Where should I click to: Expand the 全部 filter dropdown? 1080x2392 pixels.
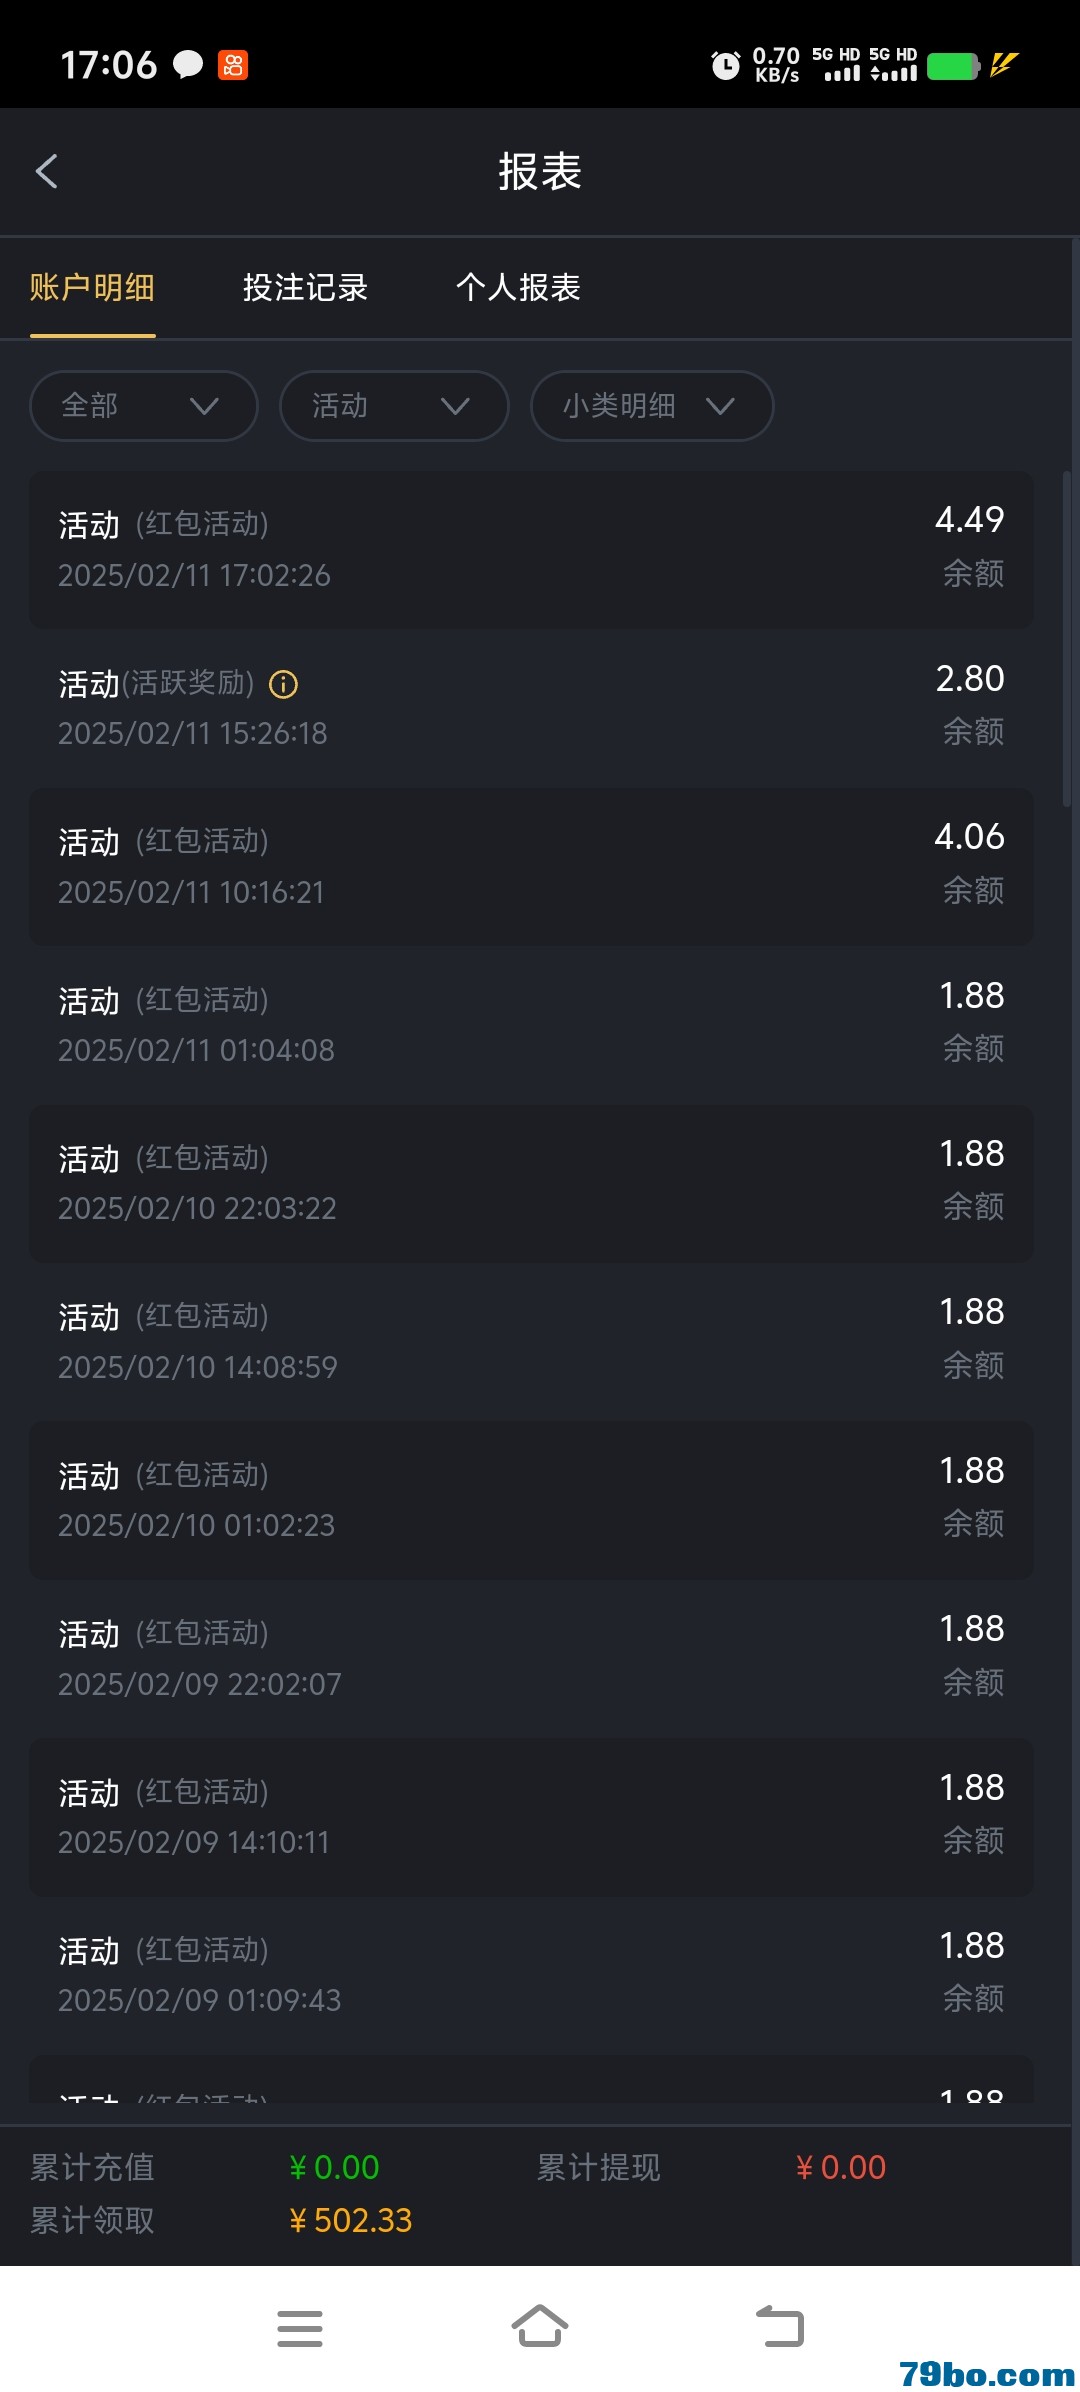[x=144, y=406]
